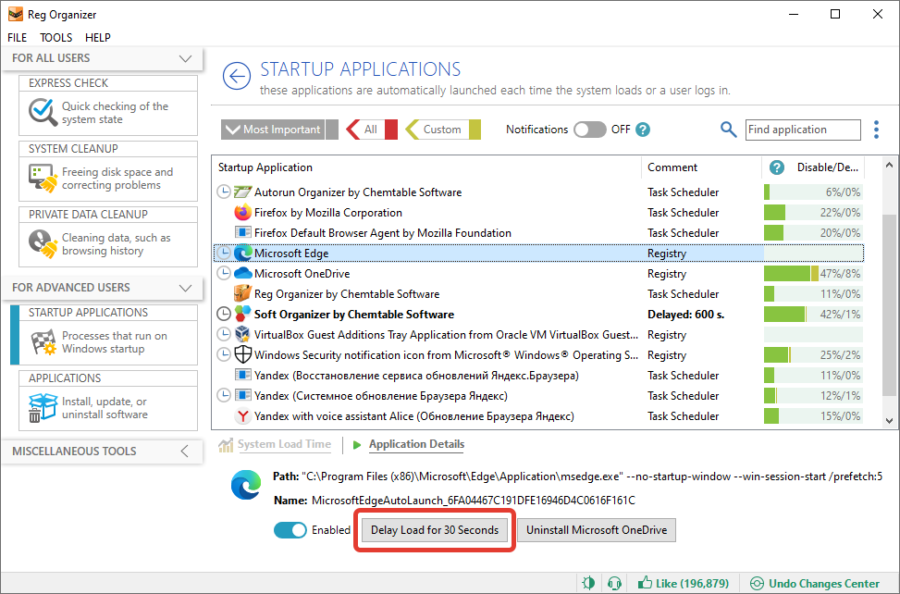Select the Microsoft Edge row
The width and height of the screenshot is (900, 594).
click(538, 253)
